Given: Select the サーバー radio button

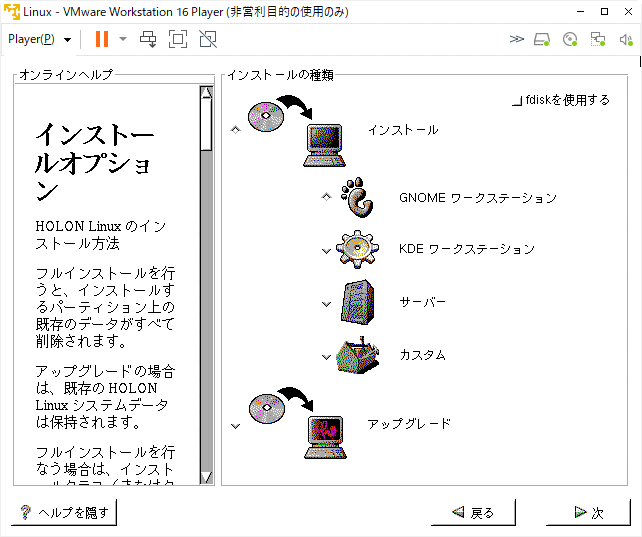Looking at the screenshot, I should [x=326, y=304].
